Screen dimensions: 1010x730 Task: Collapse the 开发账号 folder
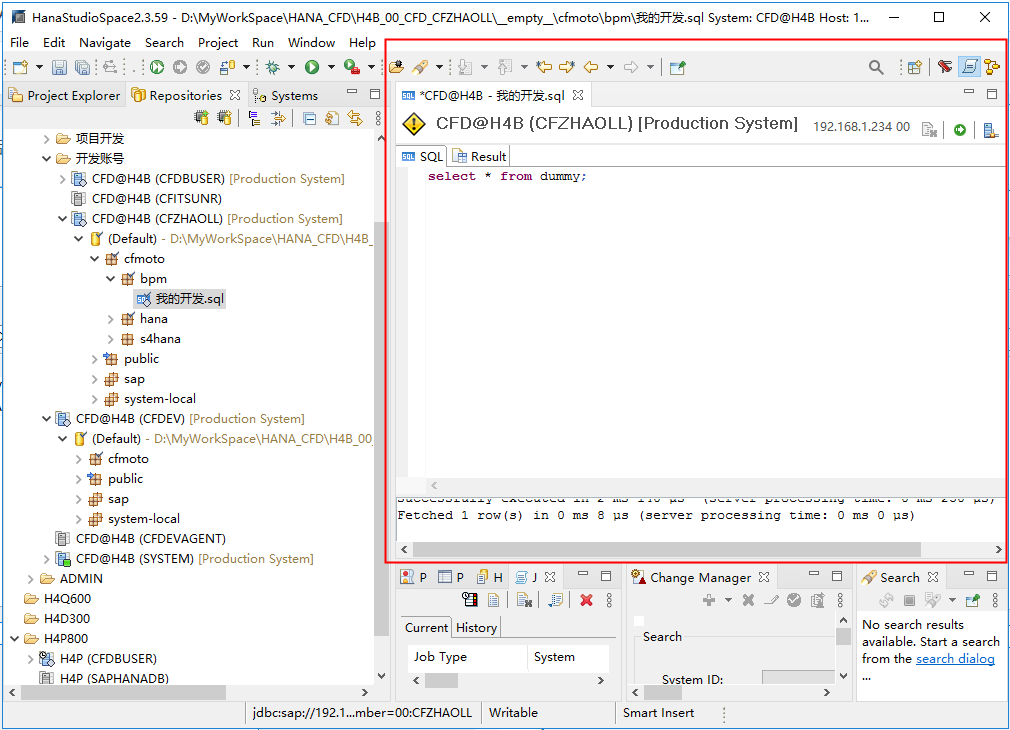click(46, 158)
